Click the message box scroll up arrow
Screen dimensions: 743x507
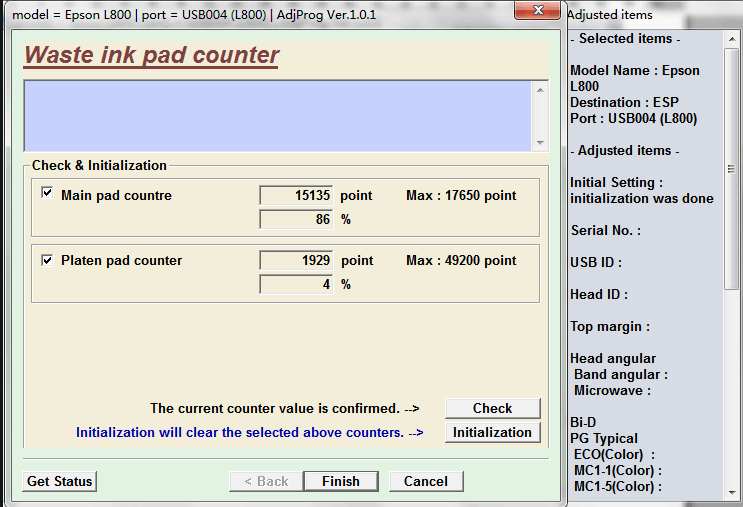tap(540, 90)
